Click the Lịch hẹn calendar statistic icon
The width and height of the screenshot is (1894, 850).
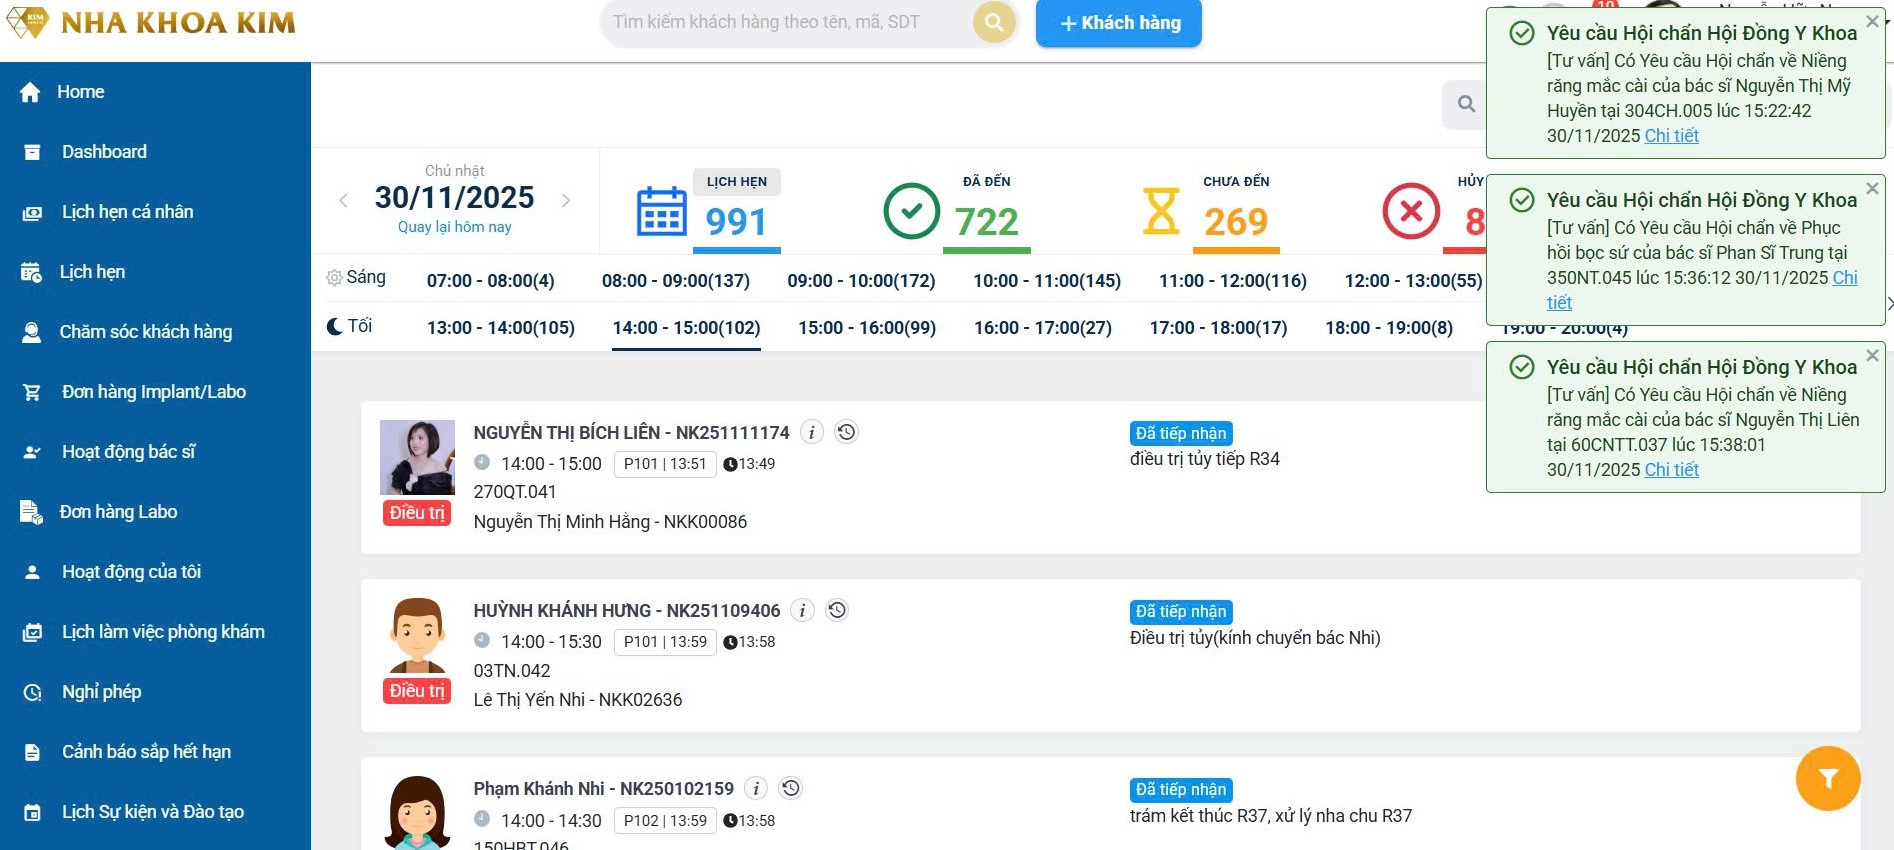pos(661,211)
